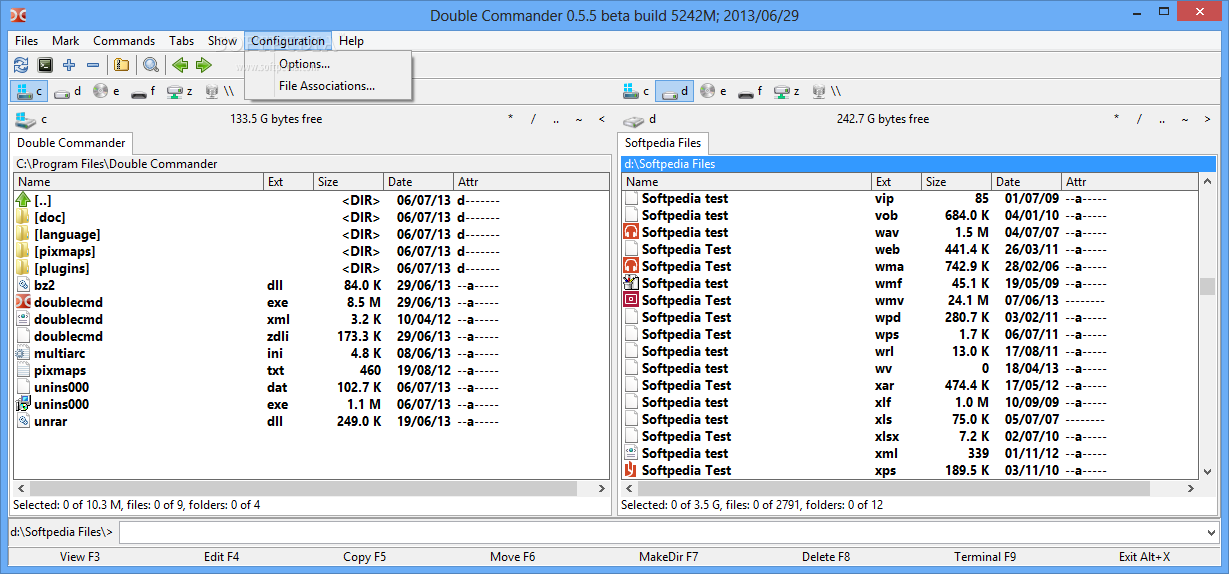Select network drive z in left drive bar
The width and height of the screenshot is (1229, 574).
pyautogui.click(x=180, y=91)
